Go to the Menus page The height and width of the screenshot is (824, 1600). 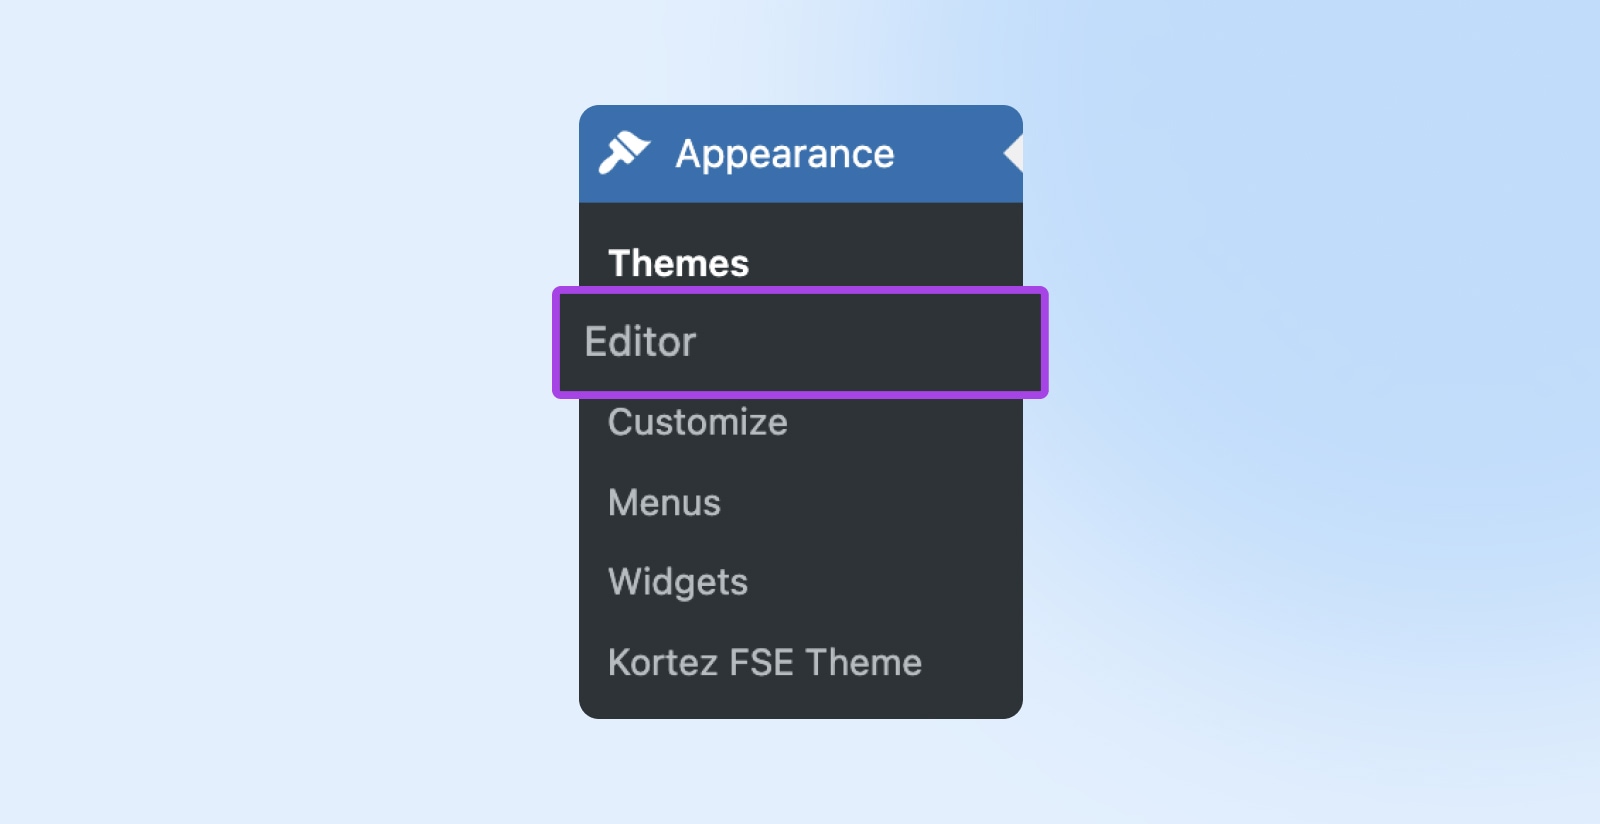click(664, 502)
